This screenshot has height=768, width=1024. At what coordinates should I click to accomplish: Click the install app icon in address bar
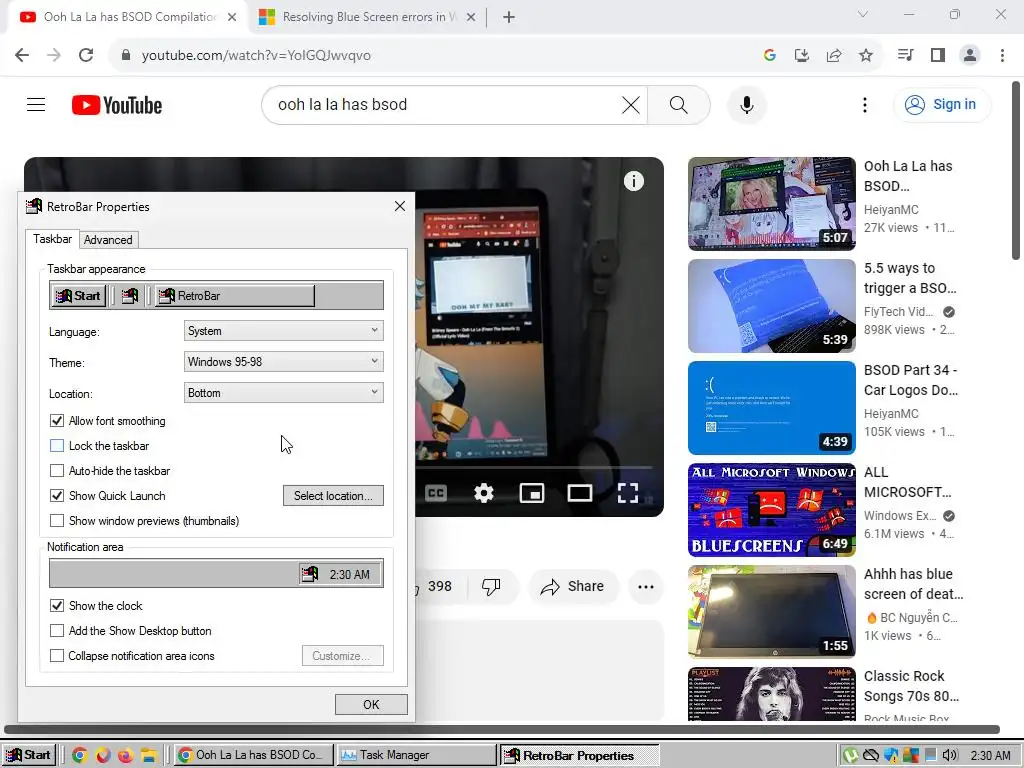[802, 56]
